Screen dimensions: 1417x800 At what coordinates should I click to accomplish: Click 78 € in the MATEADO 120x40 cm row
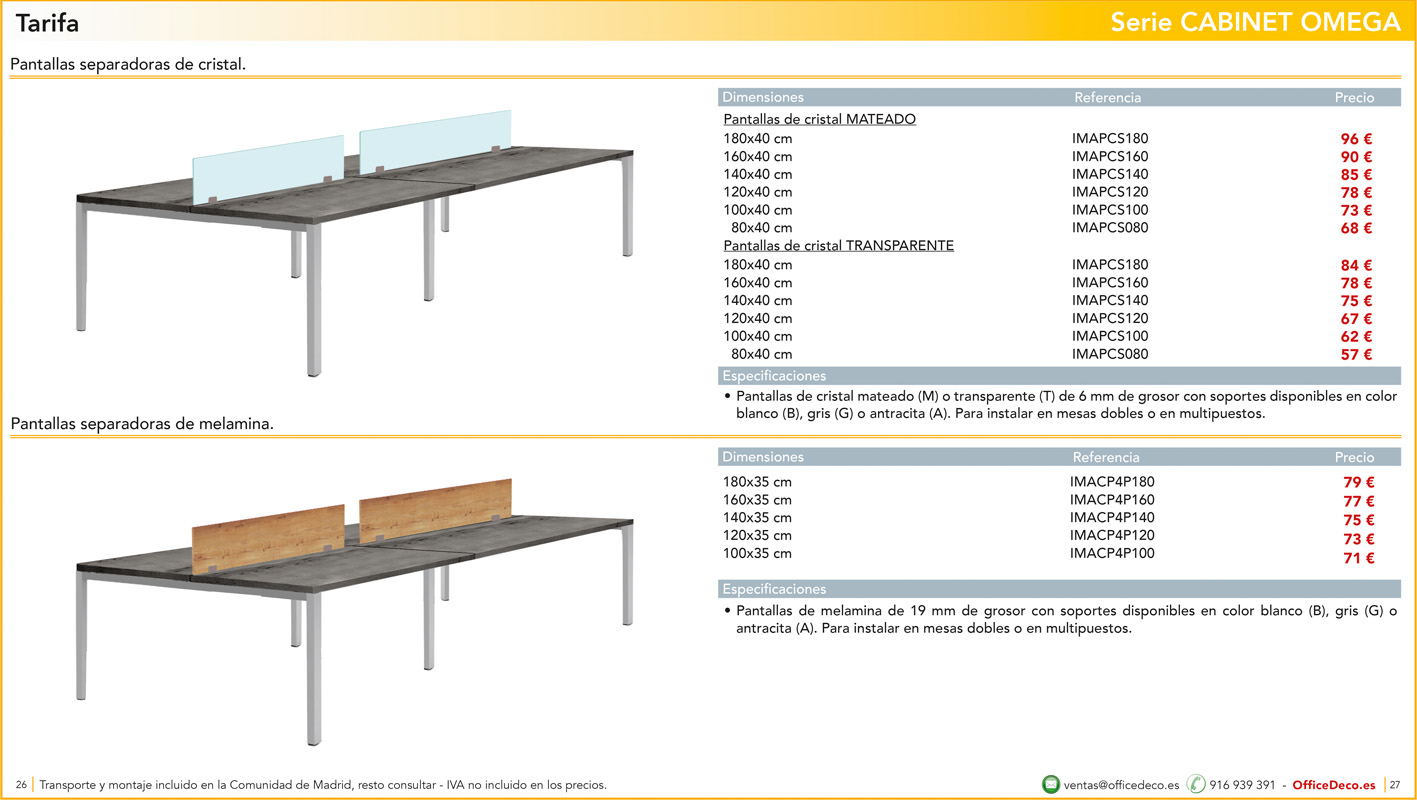pyautogui.click(x=1356, y=193)
